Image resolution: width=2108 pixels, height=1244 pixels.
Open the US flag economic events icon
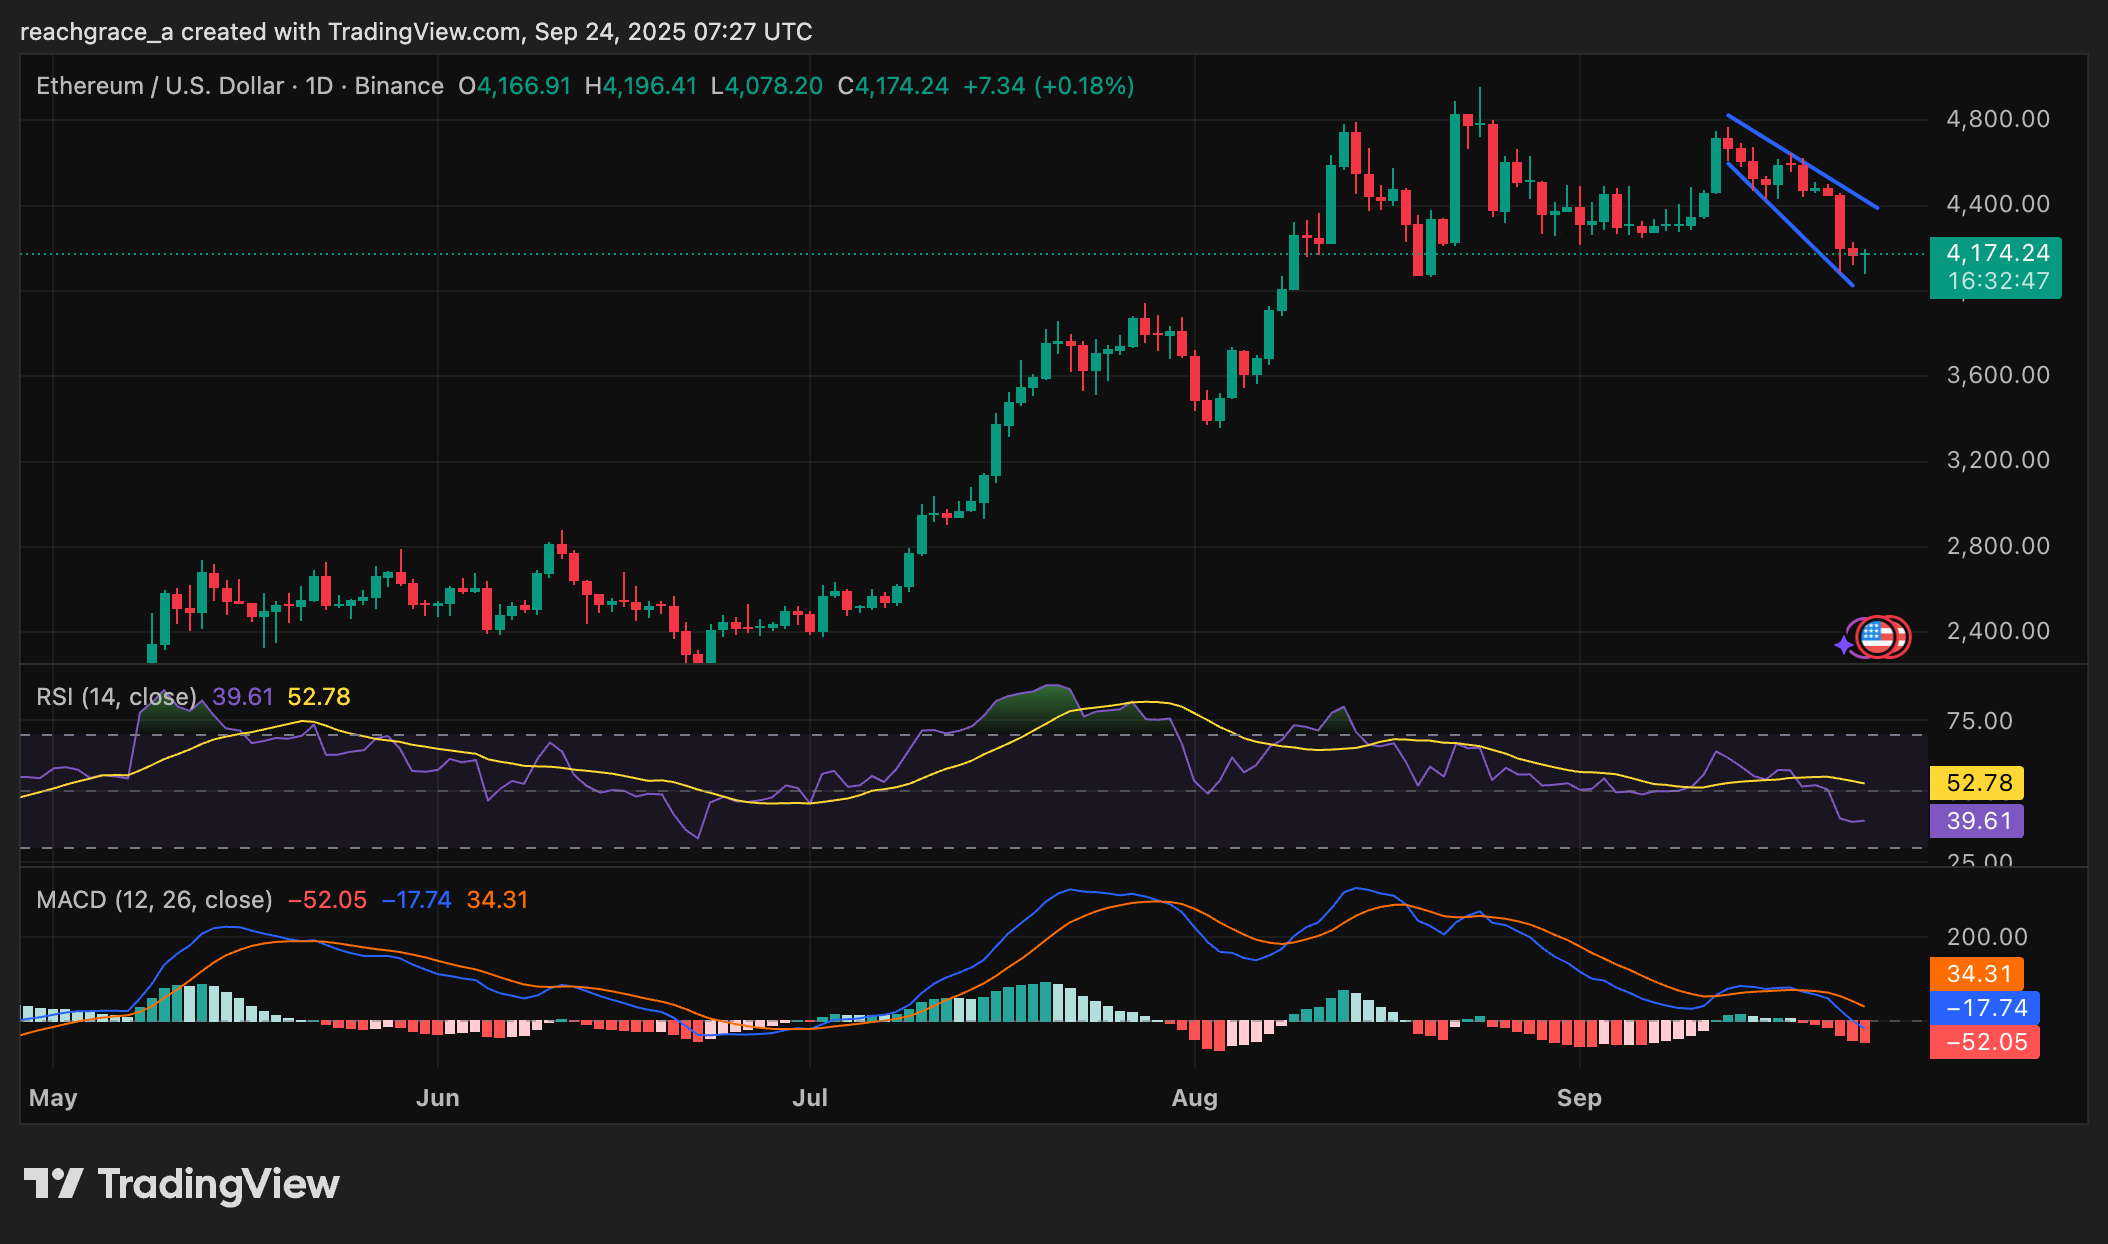[x=1879, y=637]
